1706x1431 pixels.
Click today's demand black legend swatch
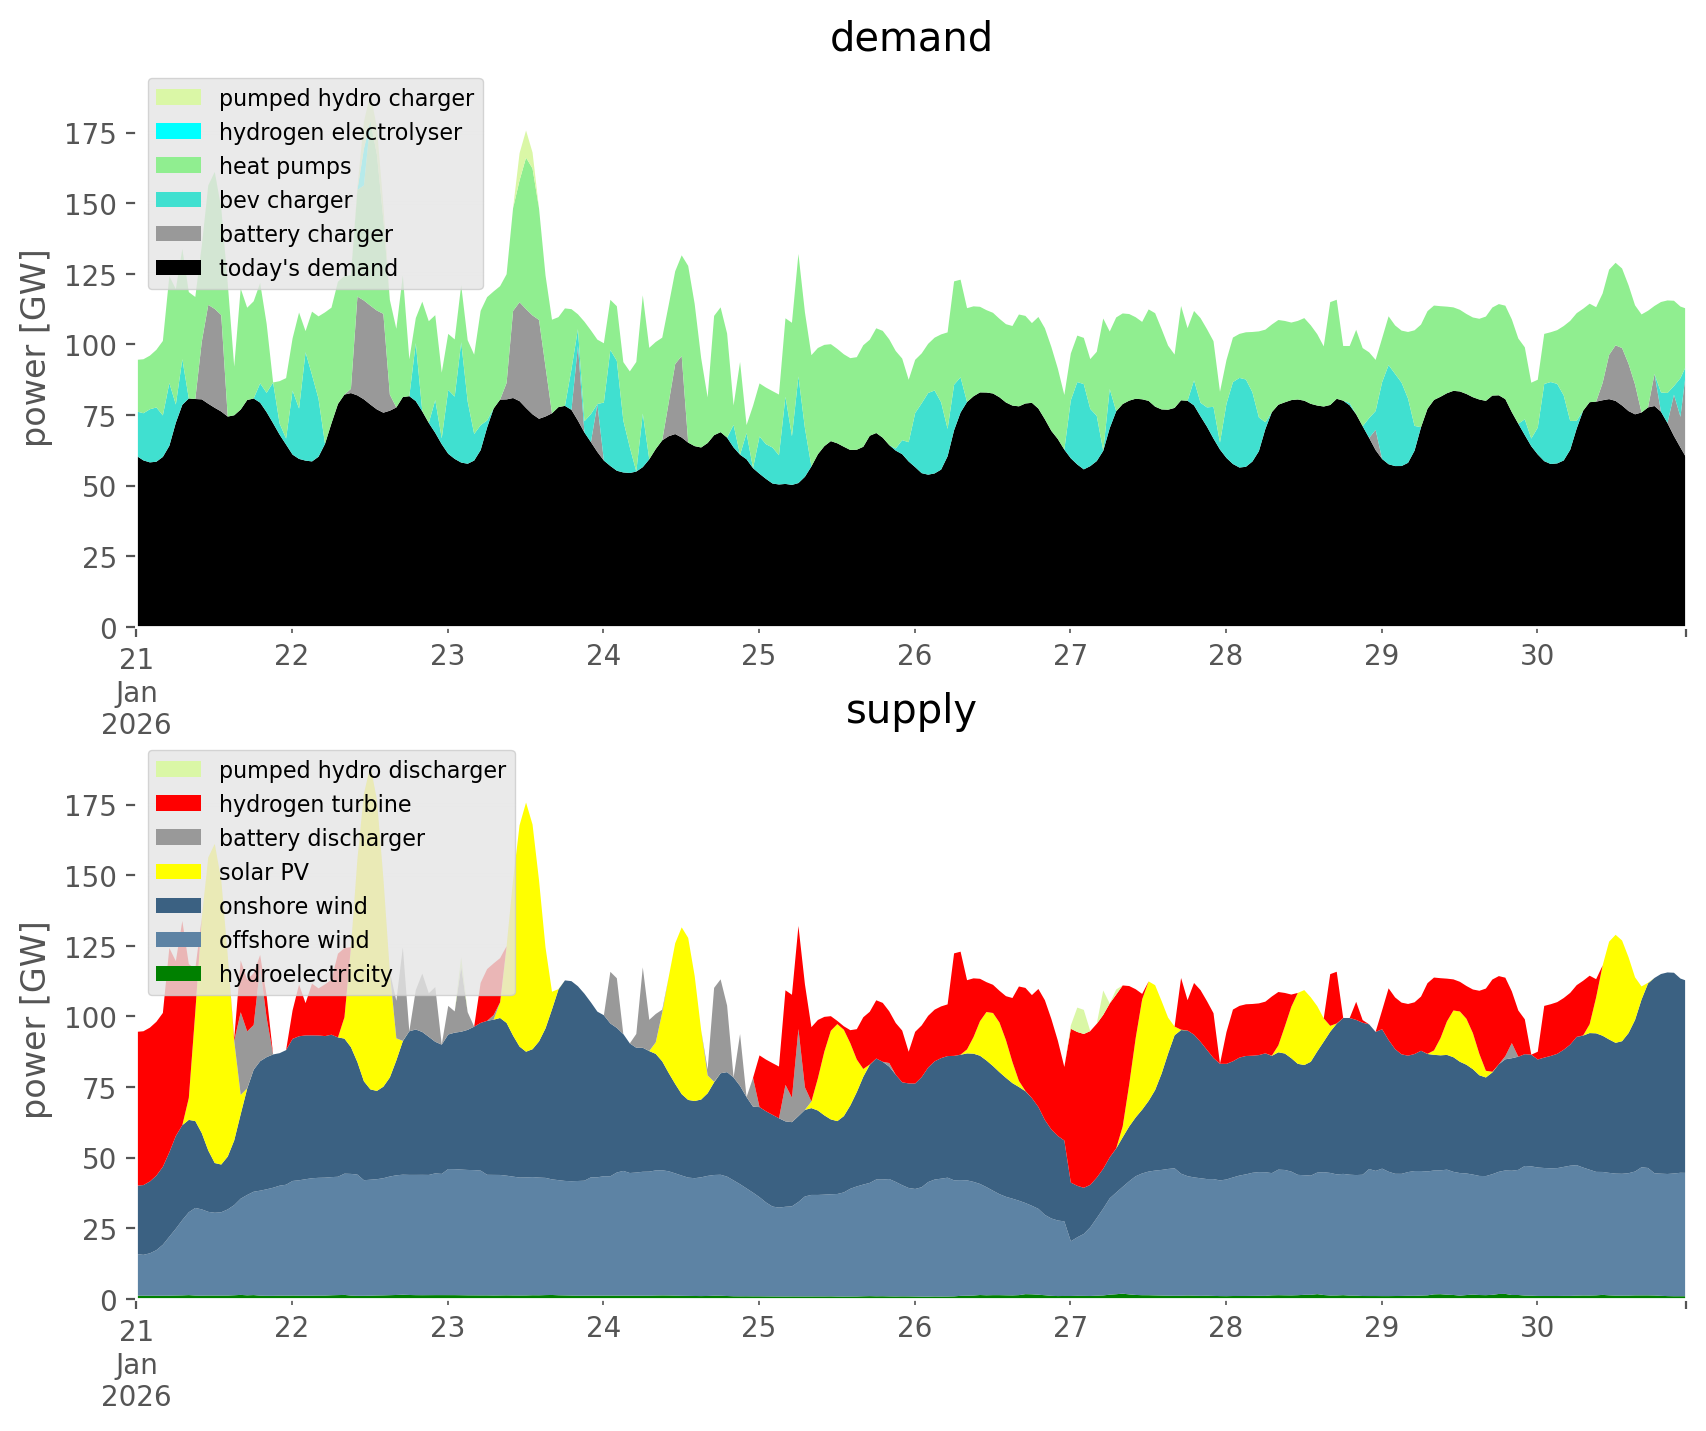click(x=179, y=268)
